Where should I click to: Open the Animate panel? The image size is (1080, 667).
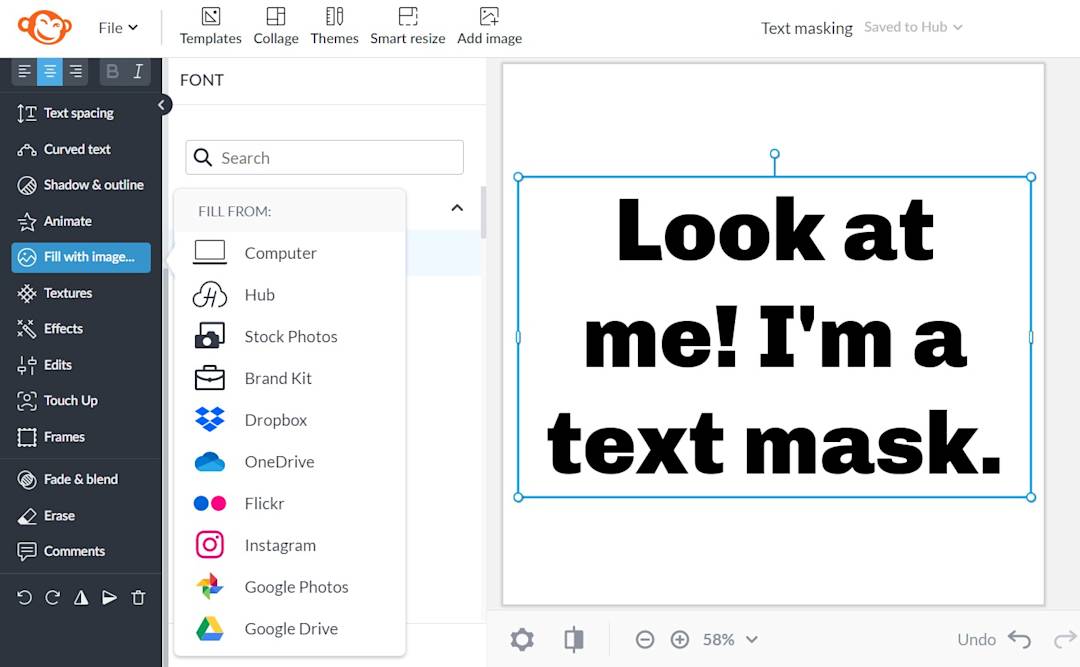54,221
